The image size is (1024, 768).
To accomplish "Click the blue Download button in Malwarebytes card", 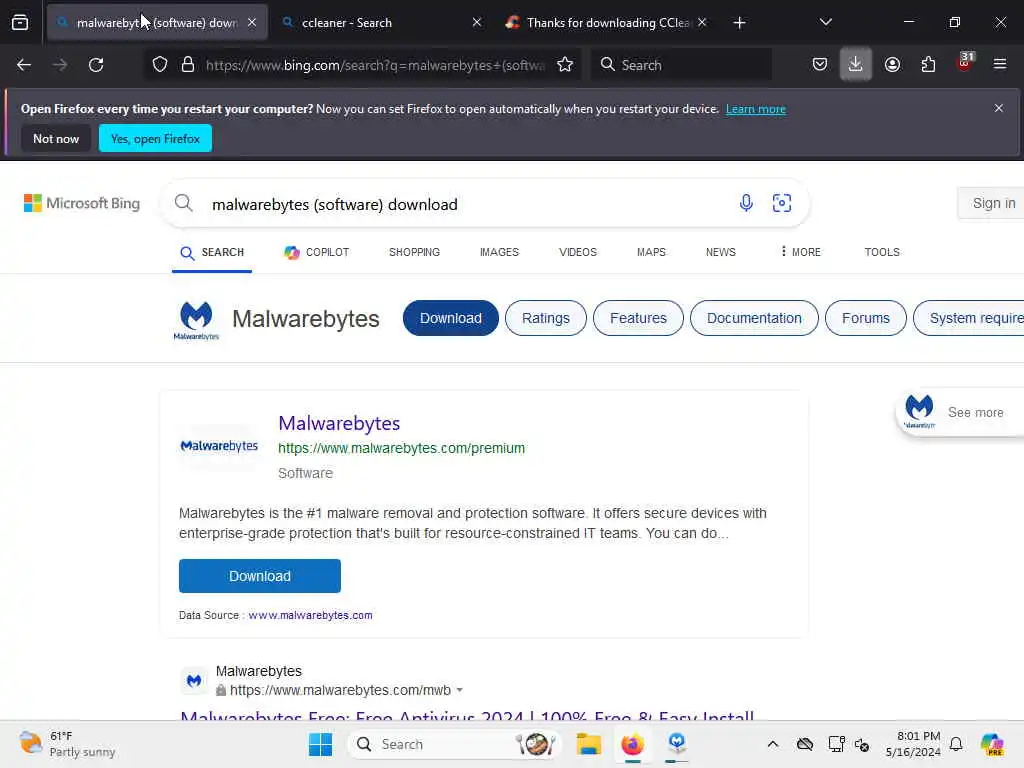I will pyautogui.click(x=259, y=576).
